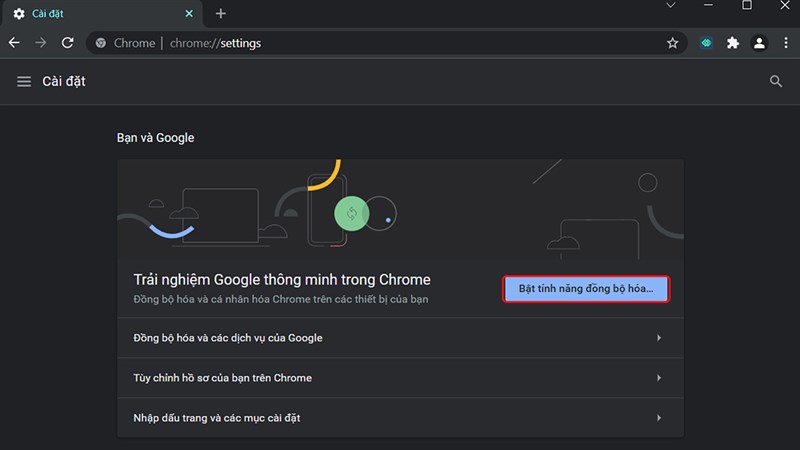Show the tab search dropdown arrow

pos(670,5)
